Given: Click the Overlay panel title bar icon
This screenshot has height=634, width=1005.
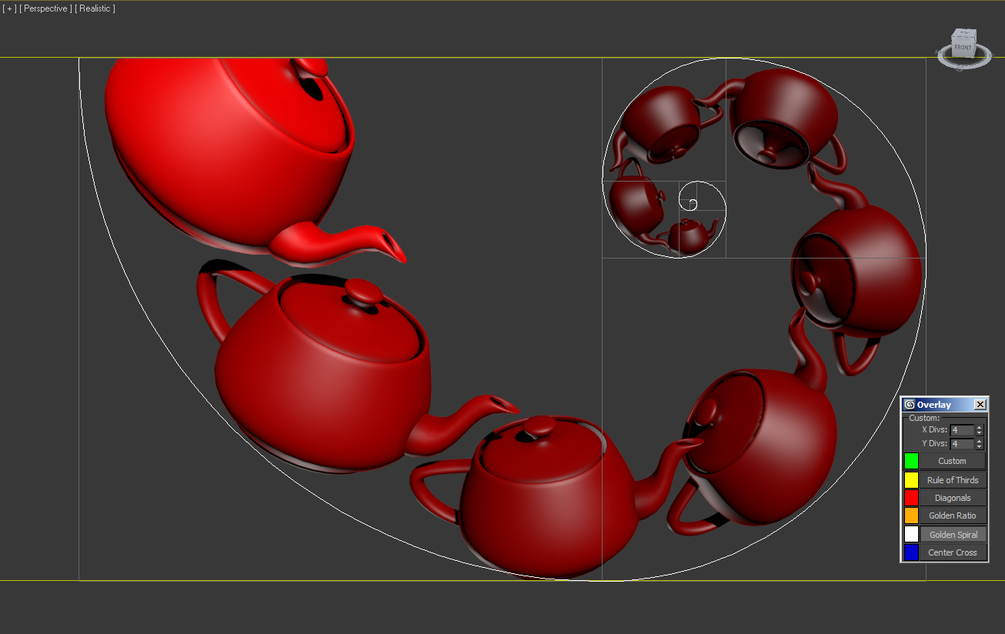Looking at the screenshot, I should click(911, 404).
